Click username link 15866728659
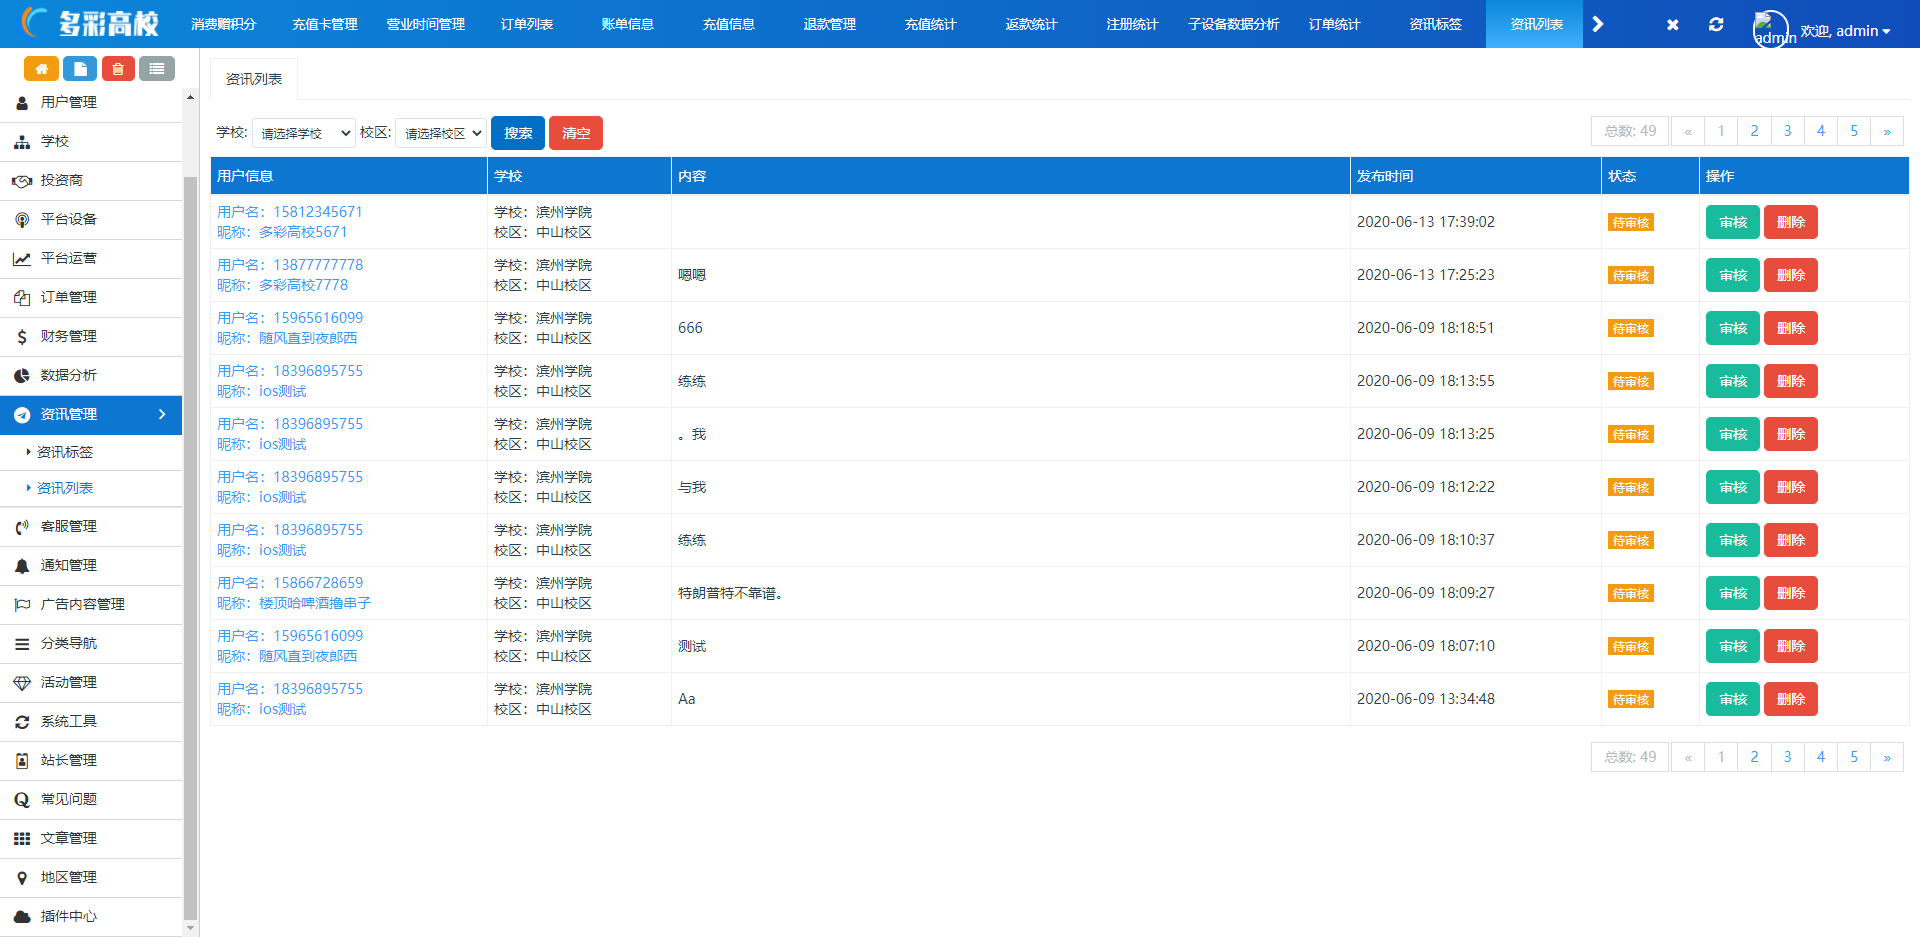The image size is (1920, 937). [318, 583]
